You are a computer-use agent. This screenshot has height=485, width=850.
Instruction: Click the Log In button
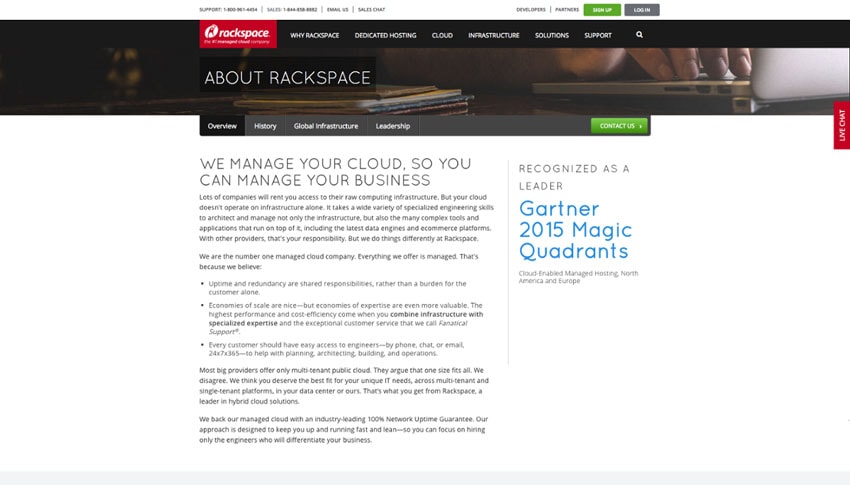coord(642,10)
